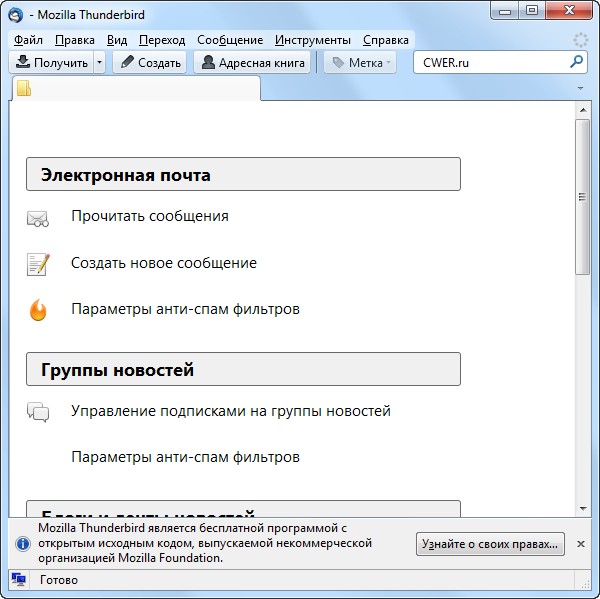Image resolution: width=600 pixels, height=599 pixels.
Task: Click the blue info icon in notification bar
Action: tap(22, 544)
